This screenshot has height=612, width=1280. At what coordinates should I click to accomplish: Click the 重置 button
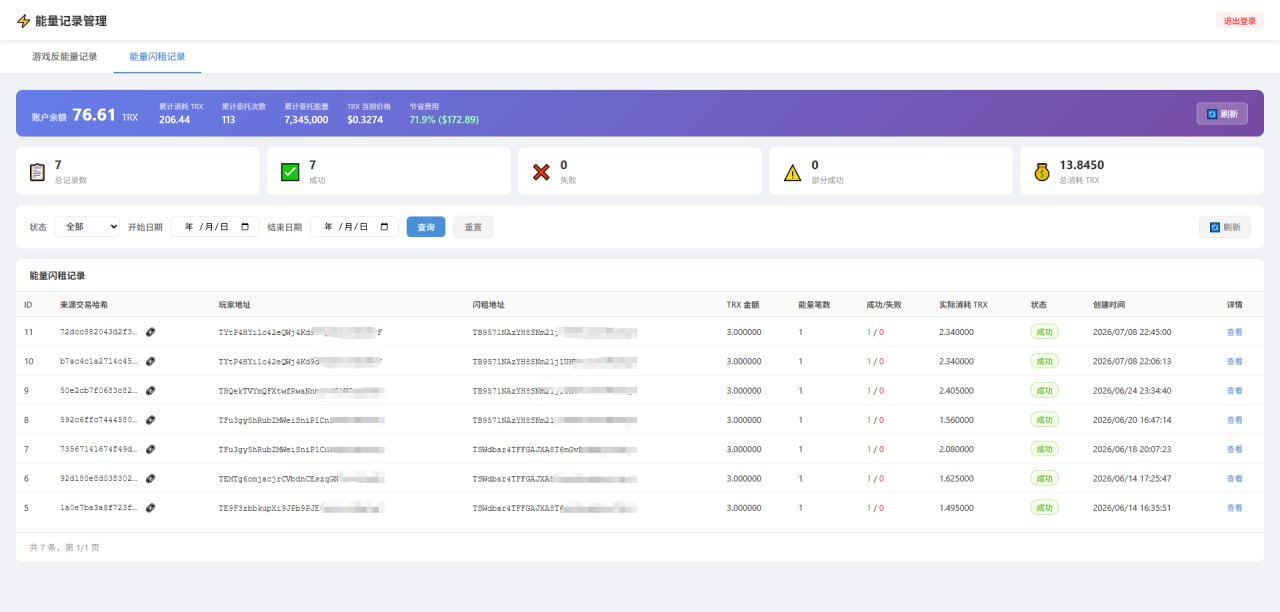pyautogui.click(x=473, y=227)
